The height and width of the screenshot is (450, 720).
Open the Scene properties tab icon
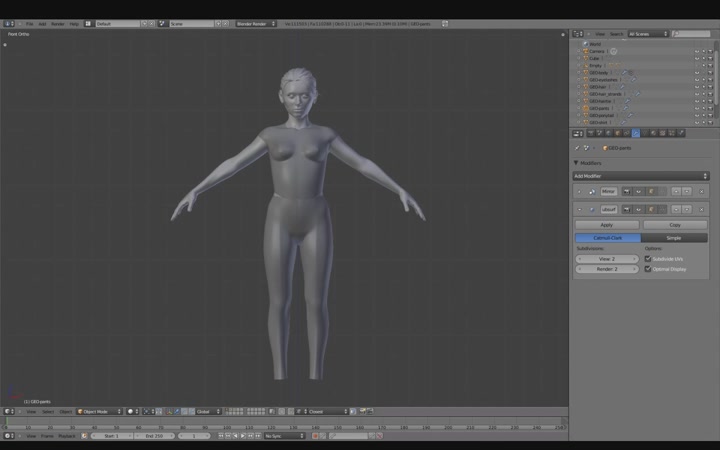click(600, 133)
